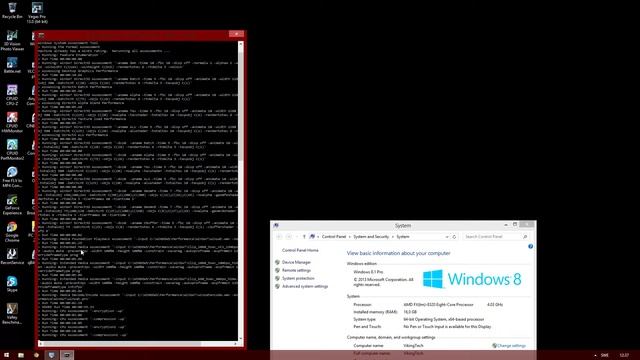Launch Battle.net from the desktop
This screenshot has height=360, width=640.
point(12,65)
